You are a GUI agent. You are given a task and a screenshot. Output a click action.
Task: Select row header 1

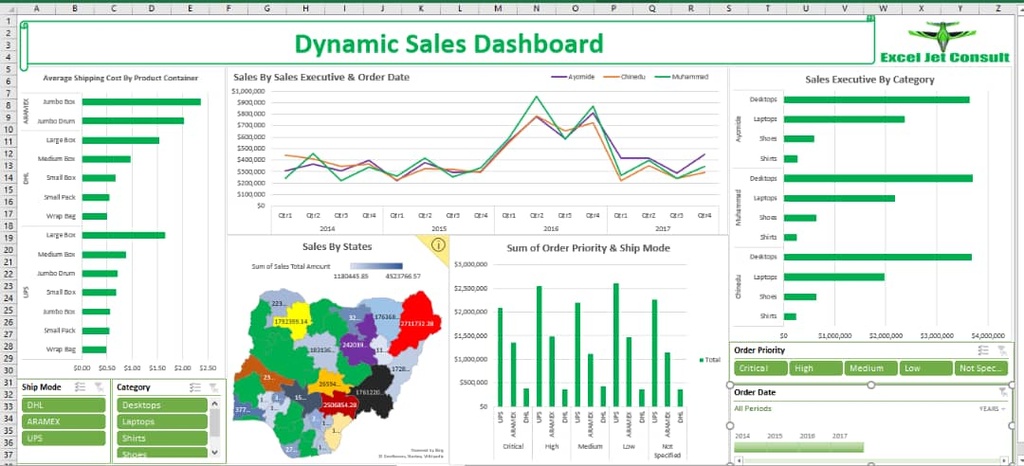tap(9, 20)
